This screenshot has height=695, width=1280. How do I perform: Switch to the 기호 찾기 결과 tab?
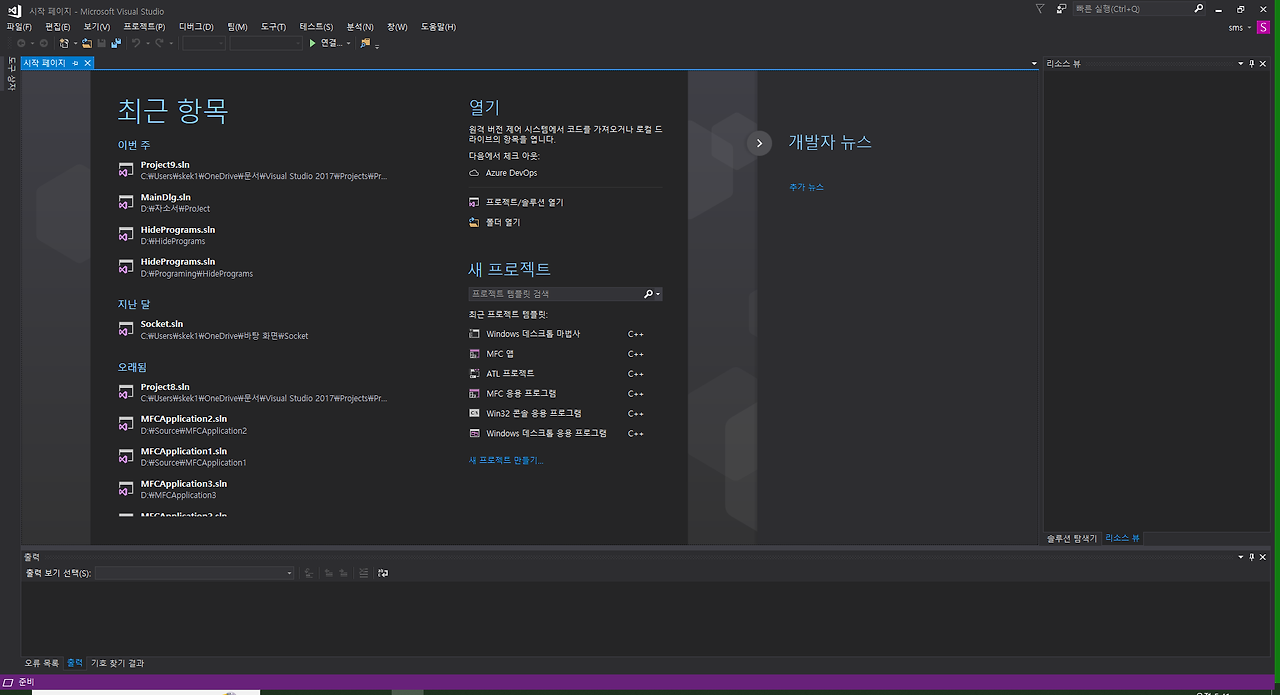pos(118,663)
